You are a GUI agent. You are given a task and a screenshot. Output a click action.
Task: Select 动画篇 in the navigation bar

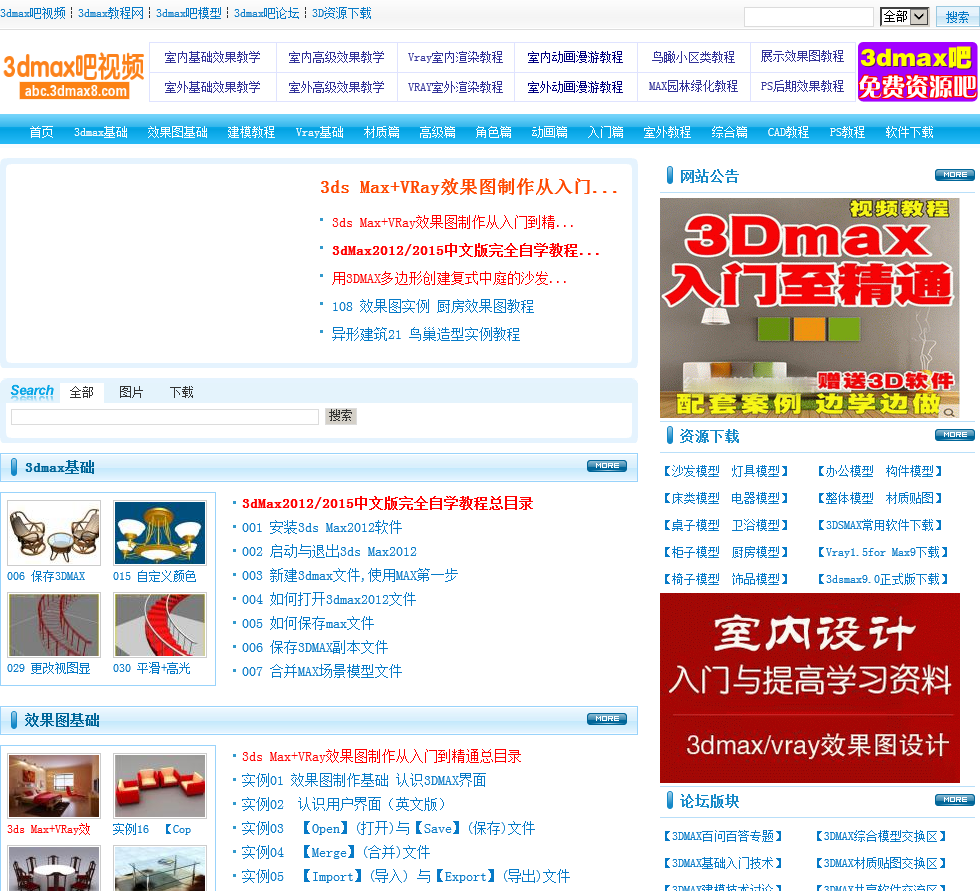pyautogui.click(x=549, y=132)
